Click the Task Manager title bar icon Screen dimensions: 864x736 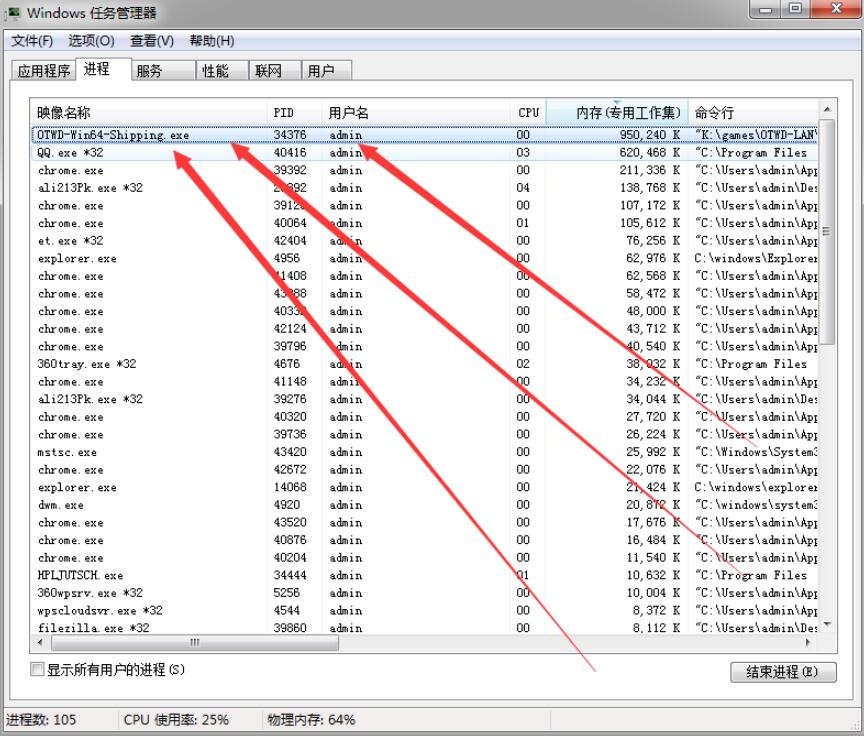[x=13, y=13]
